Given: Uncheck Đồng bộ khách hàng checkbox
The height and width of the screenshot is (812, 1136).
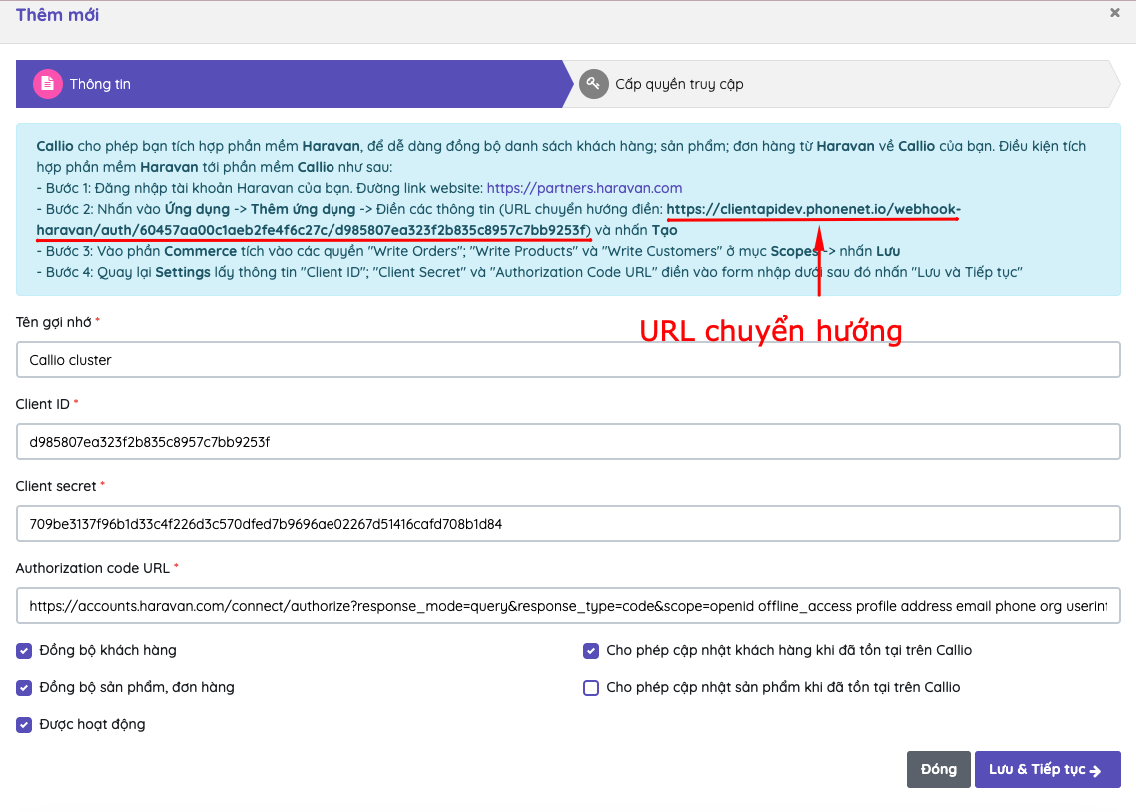Looking at the screenshot, I should [24, 651].
